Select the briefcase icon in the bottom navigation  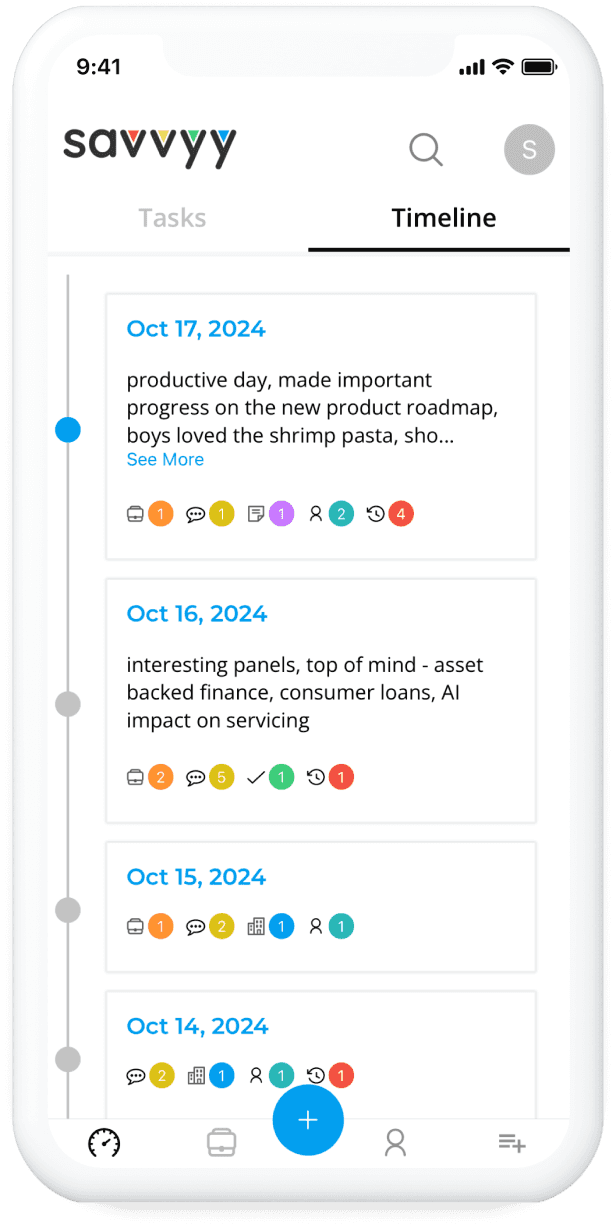coord(221,1141)
